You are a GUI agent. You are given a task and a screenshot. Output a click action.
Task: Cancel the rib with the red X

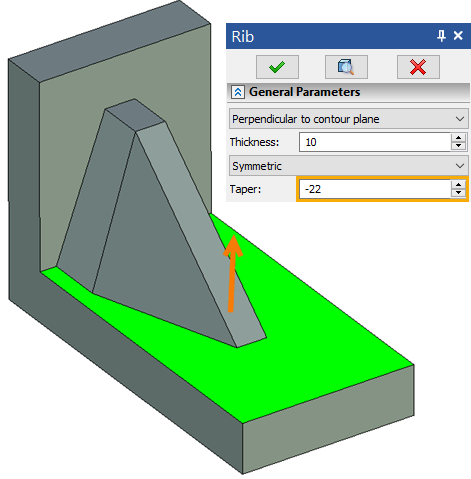(x=418, y=67)
